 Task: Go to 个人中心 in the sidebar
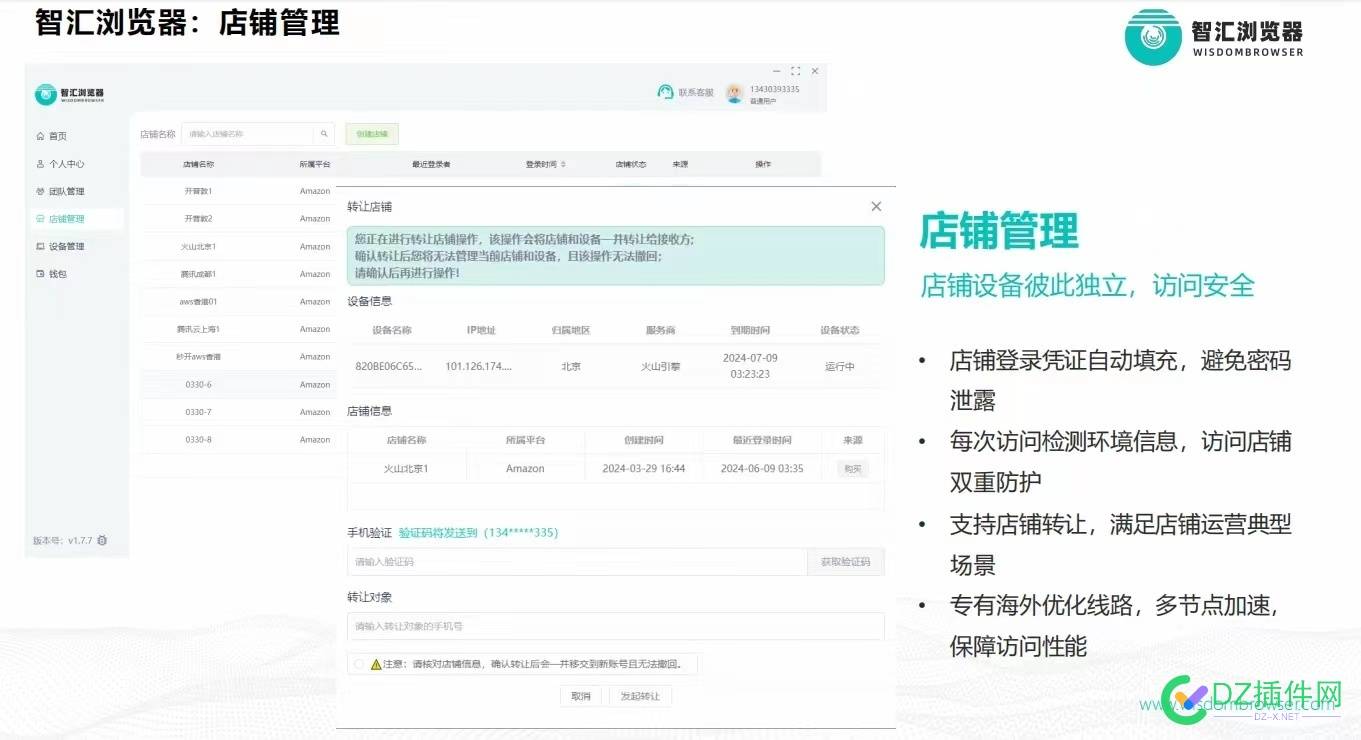60,164
